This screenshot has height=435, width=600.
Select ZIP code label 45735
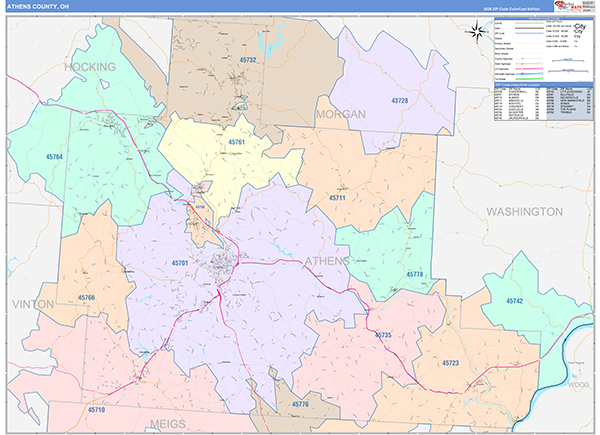click(383, 335)
